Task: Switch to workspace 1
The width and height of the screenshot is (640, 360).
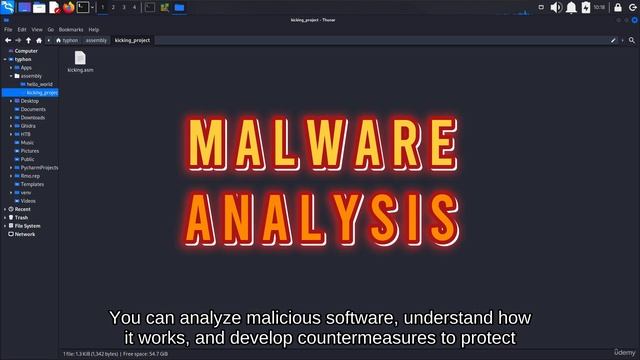Action: [103, 7]
